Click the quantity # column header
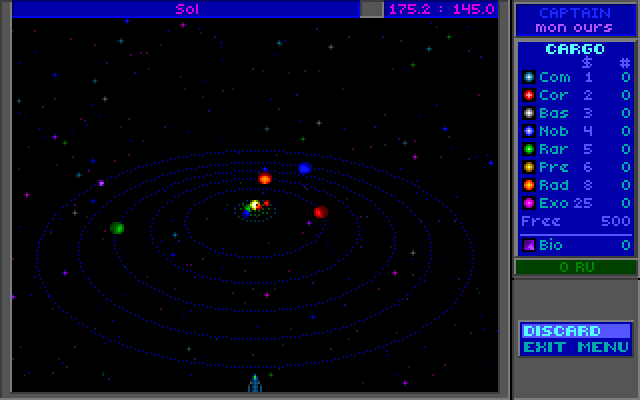This screenshot has height=400, width=640. 625,63
